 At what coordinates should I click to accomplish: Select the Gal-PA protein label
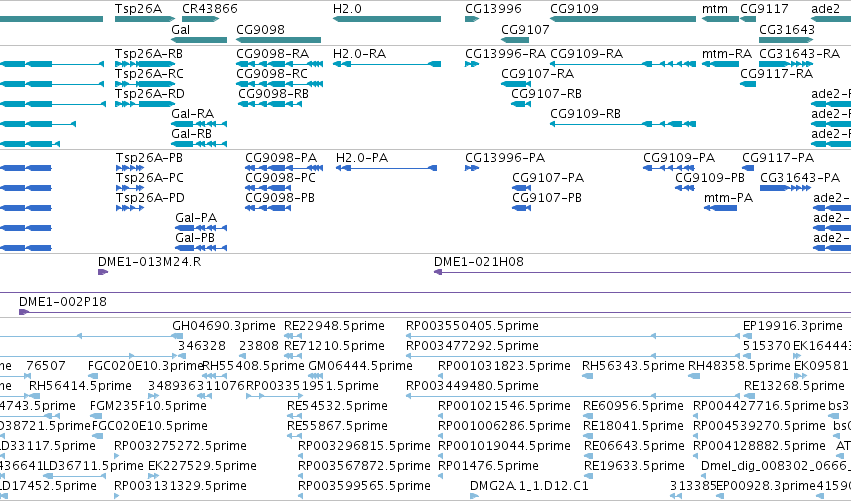click(196, 218)
